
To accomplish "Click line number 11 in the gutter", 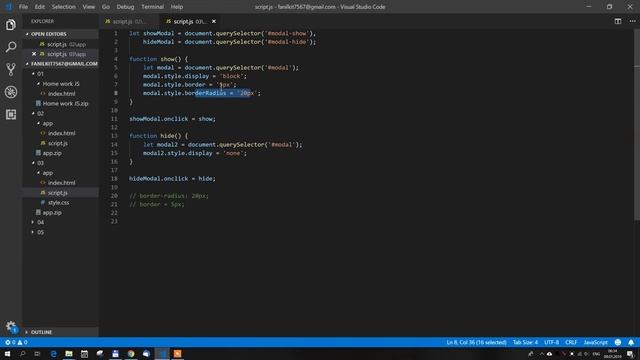I will [x=114, y=119].
